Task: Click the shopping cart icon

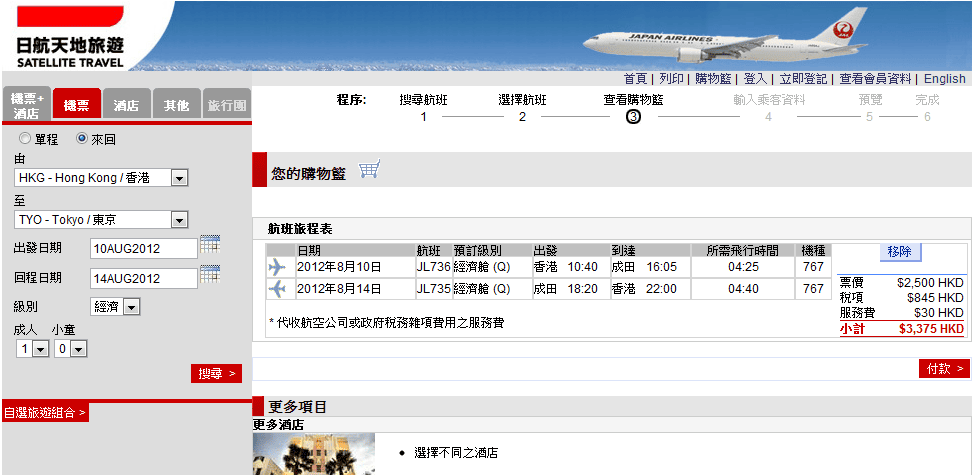Action: tap(370, 170)
